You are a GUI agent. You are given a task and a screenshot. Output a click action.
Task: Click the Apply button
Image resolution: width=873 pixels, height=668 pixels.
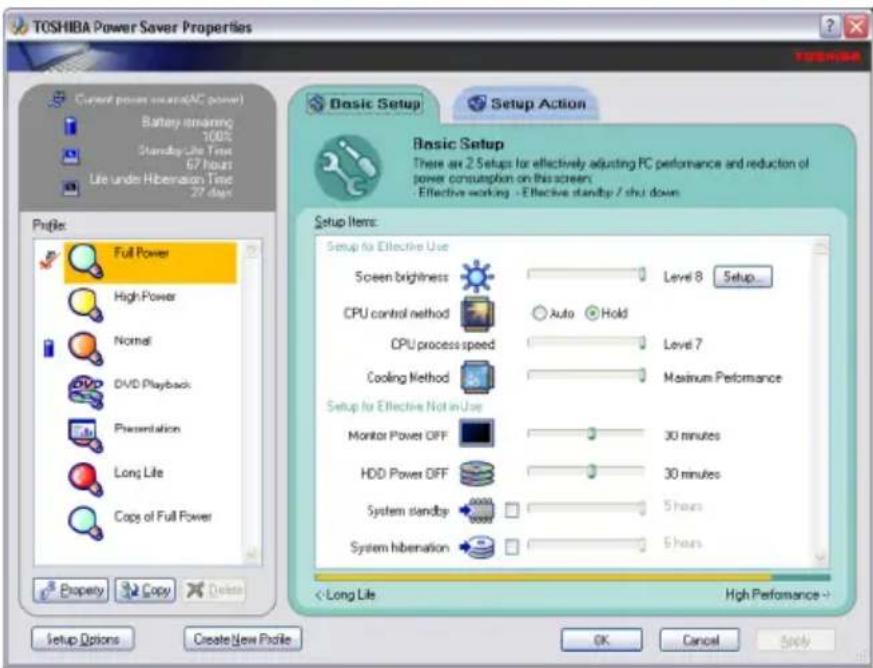click(795, 640)
